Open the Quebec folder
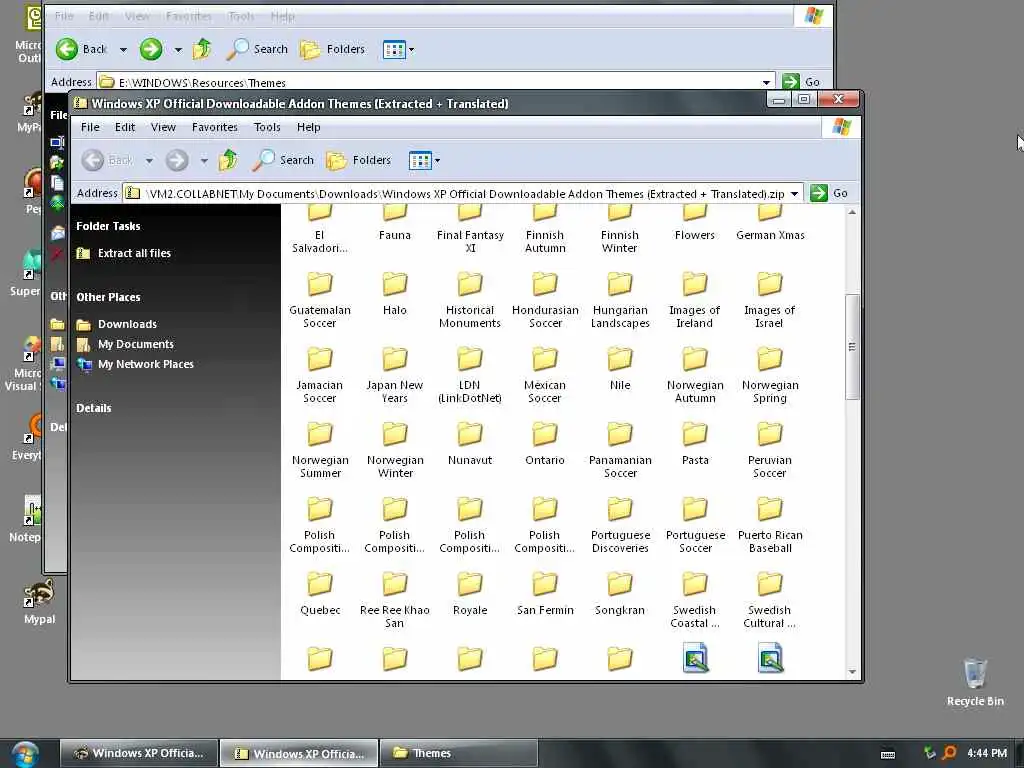 319,594
